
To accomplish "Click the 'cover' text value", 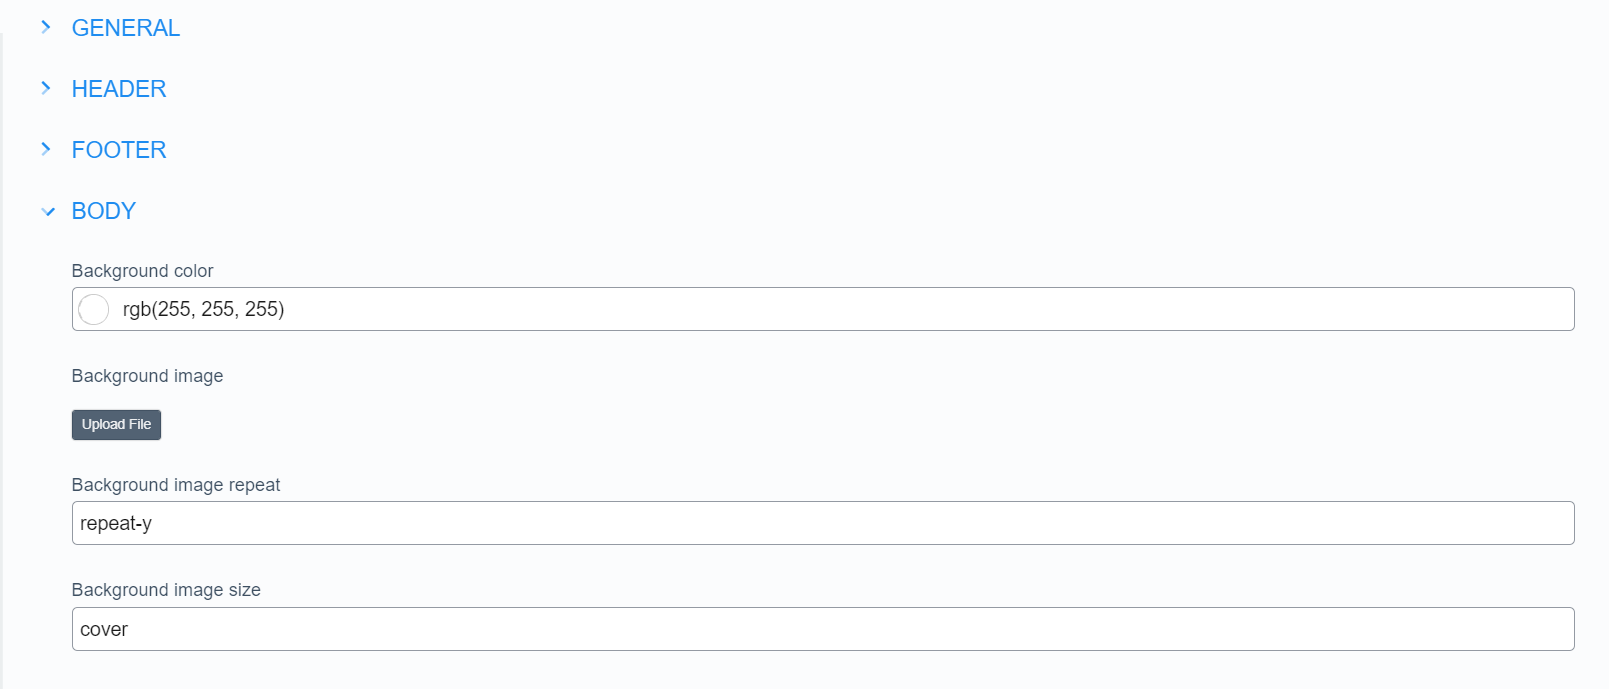I will point(104,629).
